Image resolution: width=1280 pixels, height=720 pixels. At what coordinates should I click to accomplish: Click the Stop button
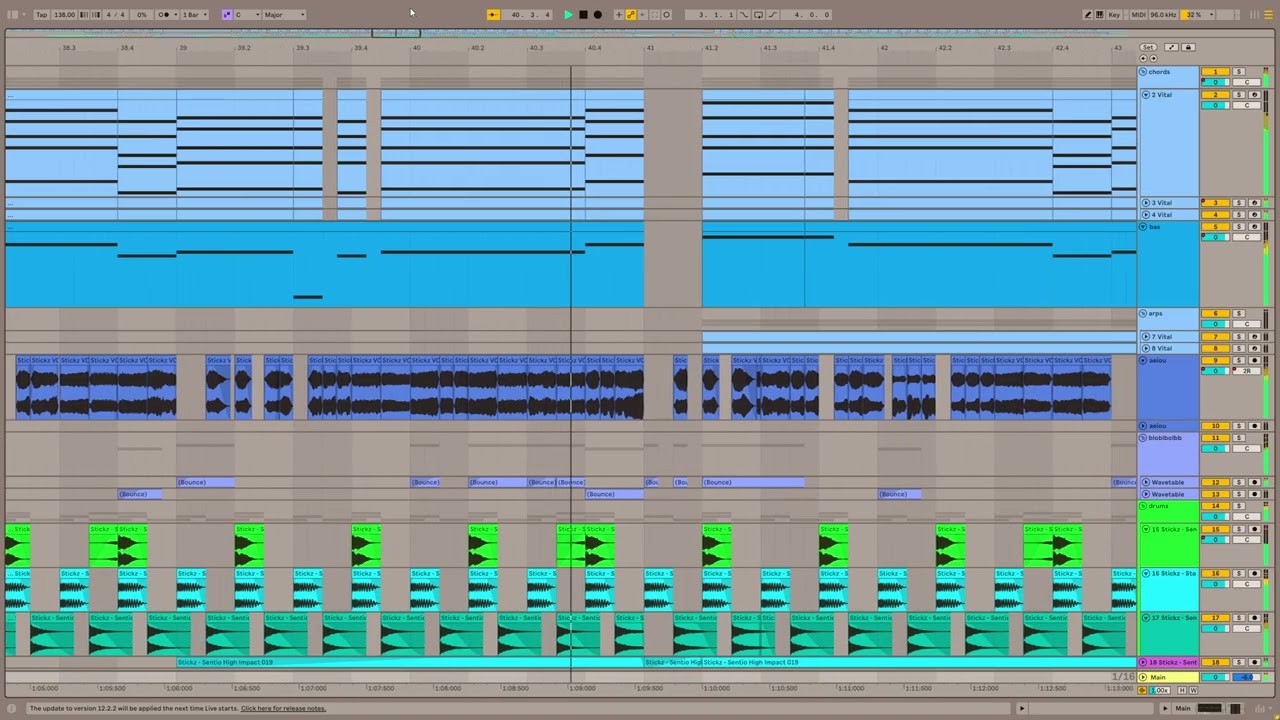[x=583, y=15]
